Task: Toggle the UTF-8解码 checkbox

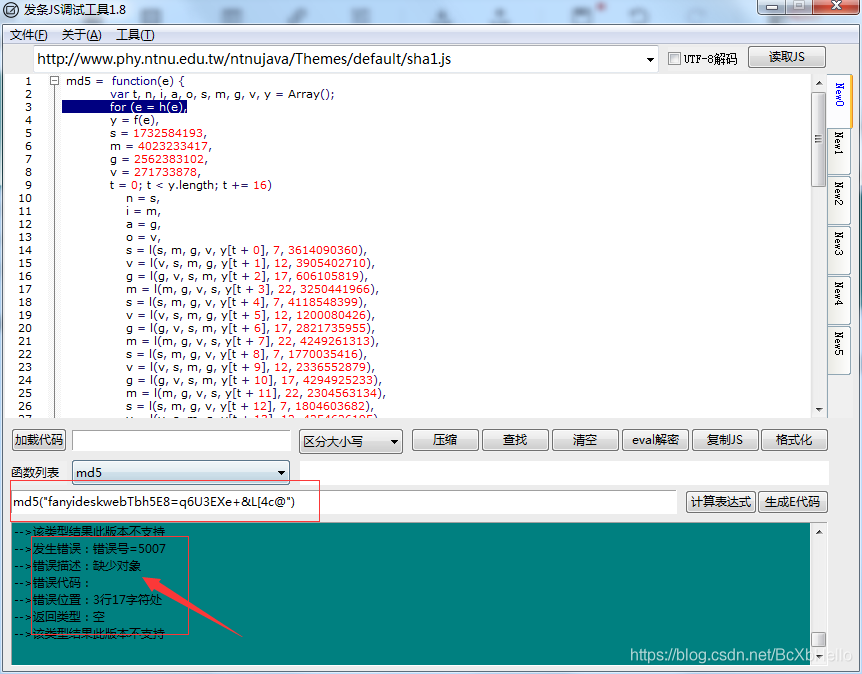Action: pos(674,58)
